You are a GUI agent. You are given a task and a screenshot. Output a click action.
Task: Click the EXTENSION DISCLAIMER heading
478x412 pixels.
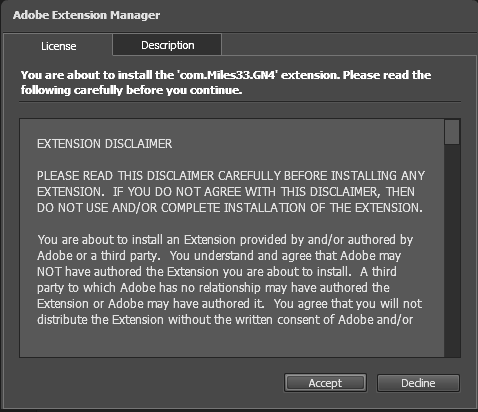click(105, 144)
